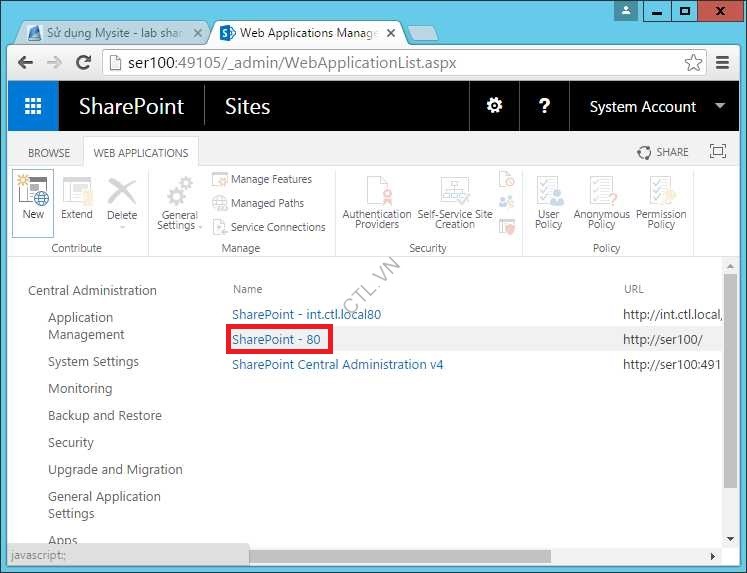Click the Blocked File Types icon
The image size is (747, 573).
(x=506, y=179)
